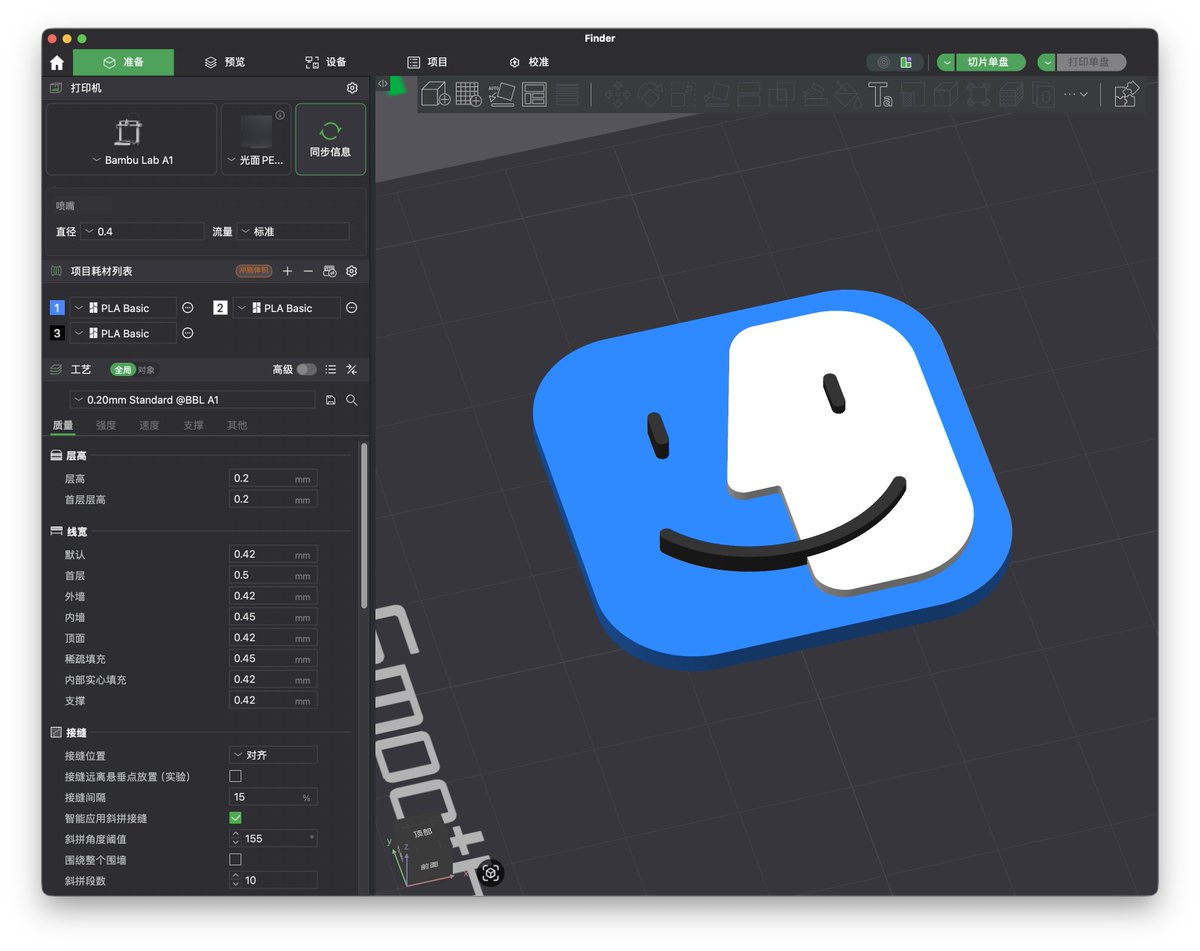Image resolution: width=1200 pixels, height=951 pixels.
Task: Save the process preset with disk icon
Action: click(331, 400)
